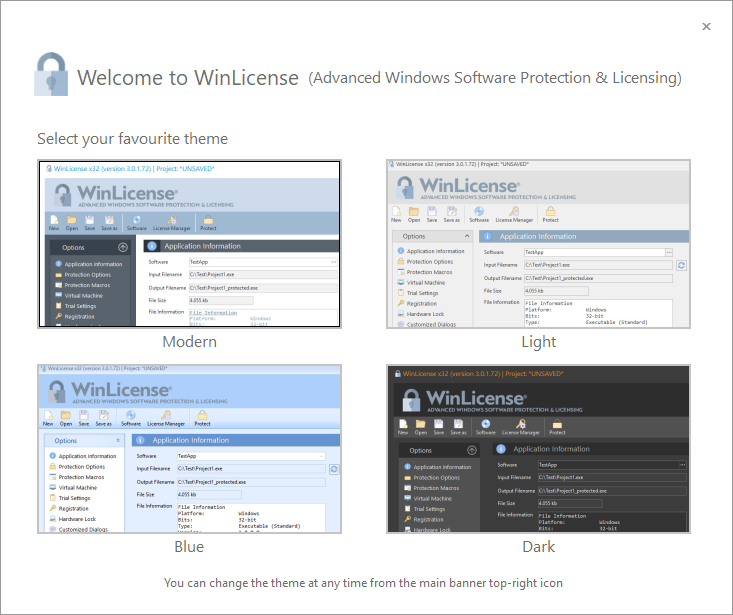Click the theme change hint text at bottom
Viewport: 733px width, 615px height.
[363, 583]
